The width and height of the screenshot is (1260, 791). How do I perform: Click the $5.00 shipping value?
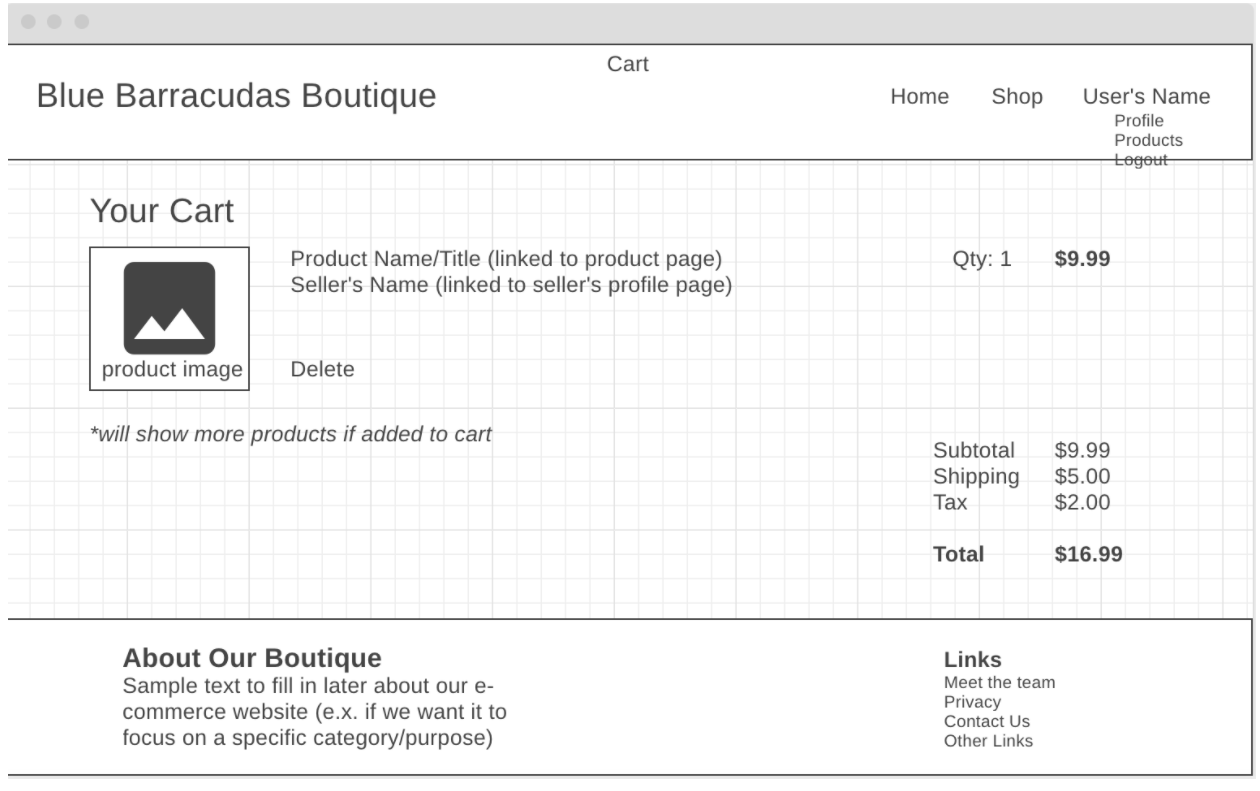pos(1082,477)
